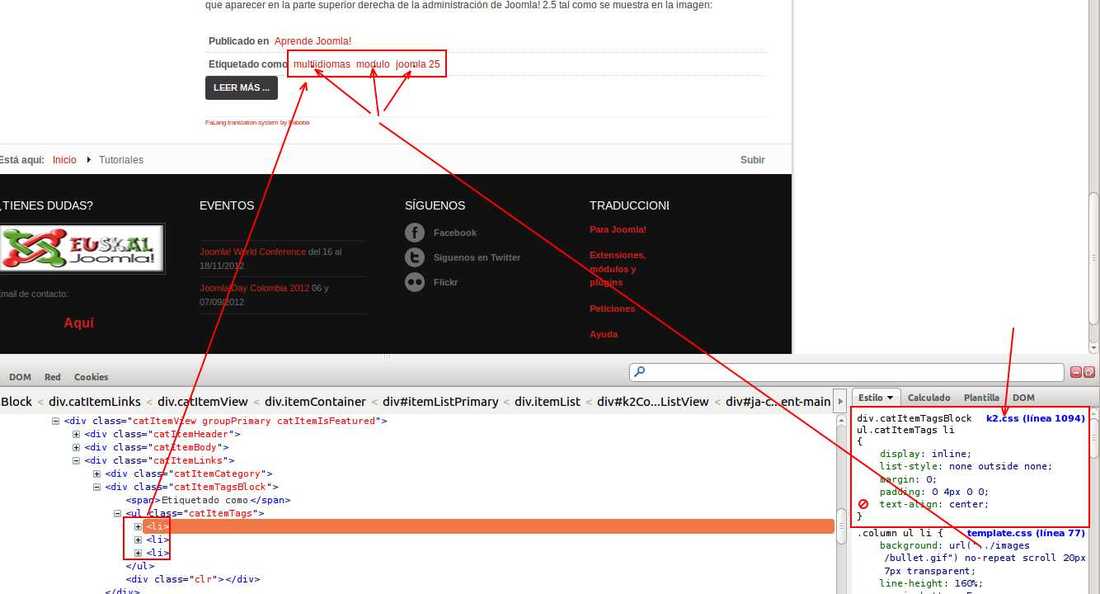Collapse the catItemTagsBlock div node
Viewport: 1100px width, 594px height.
click(97, 487)
